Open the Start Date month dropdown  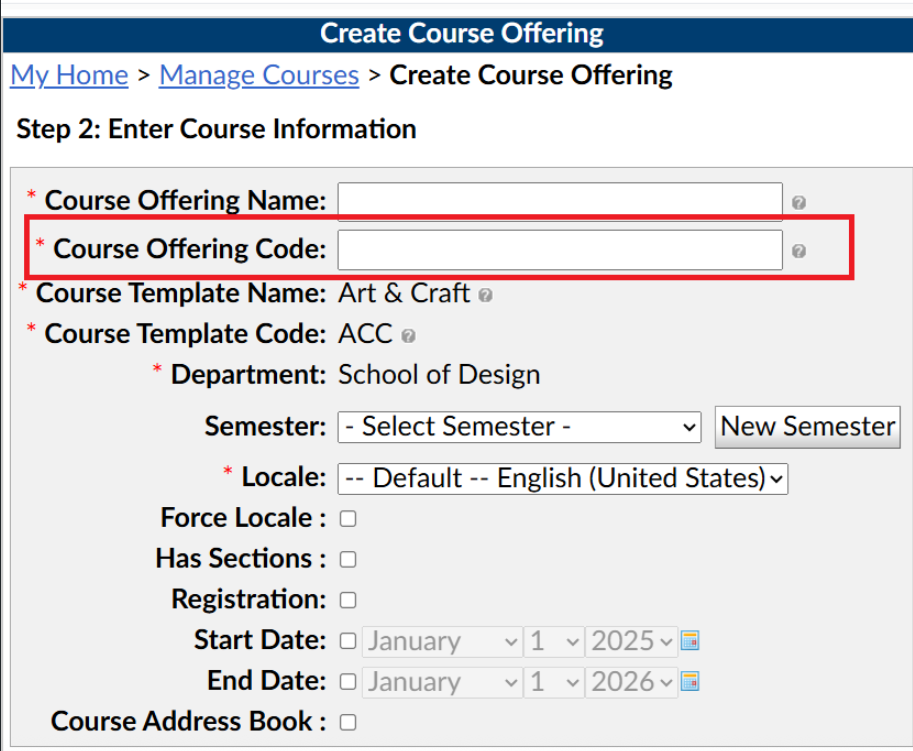(443, 642)
